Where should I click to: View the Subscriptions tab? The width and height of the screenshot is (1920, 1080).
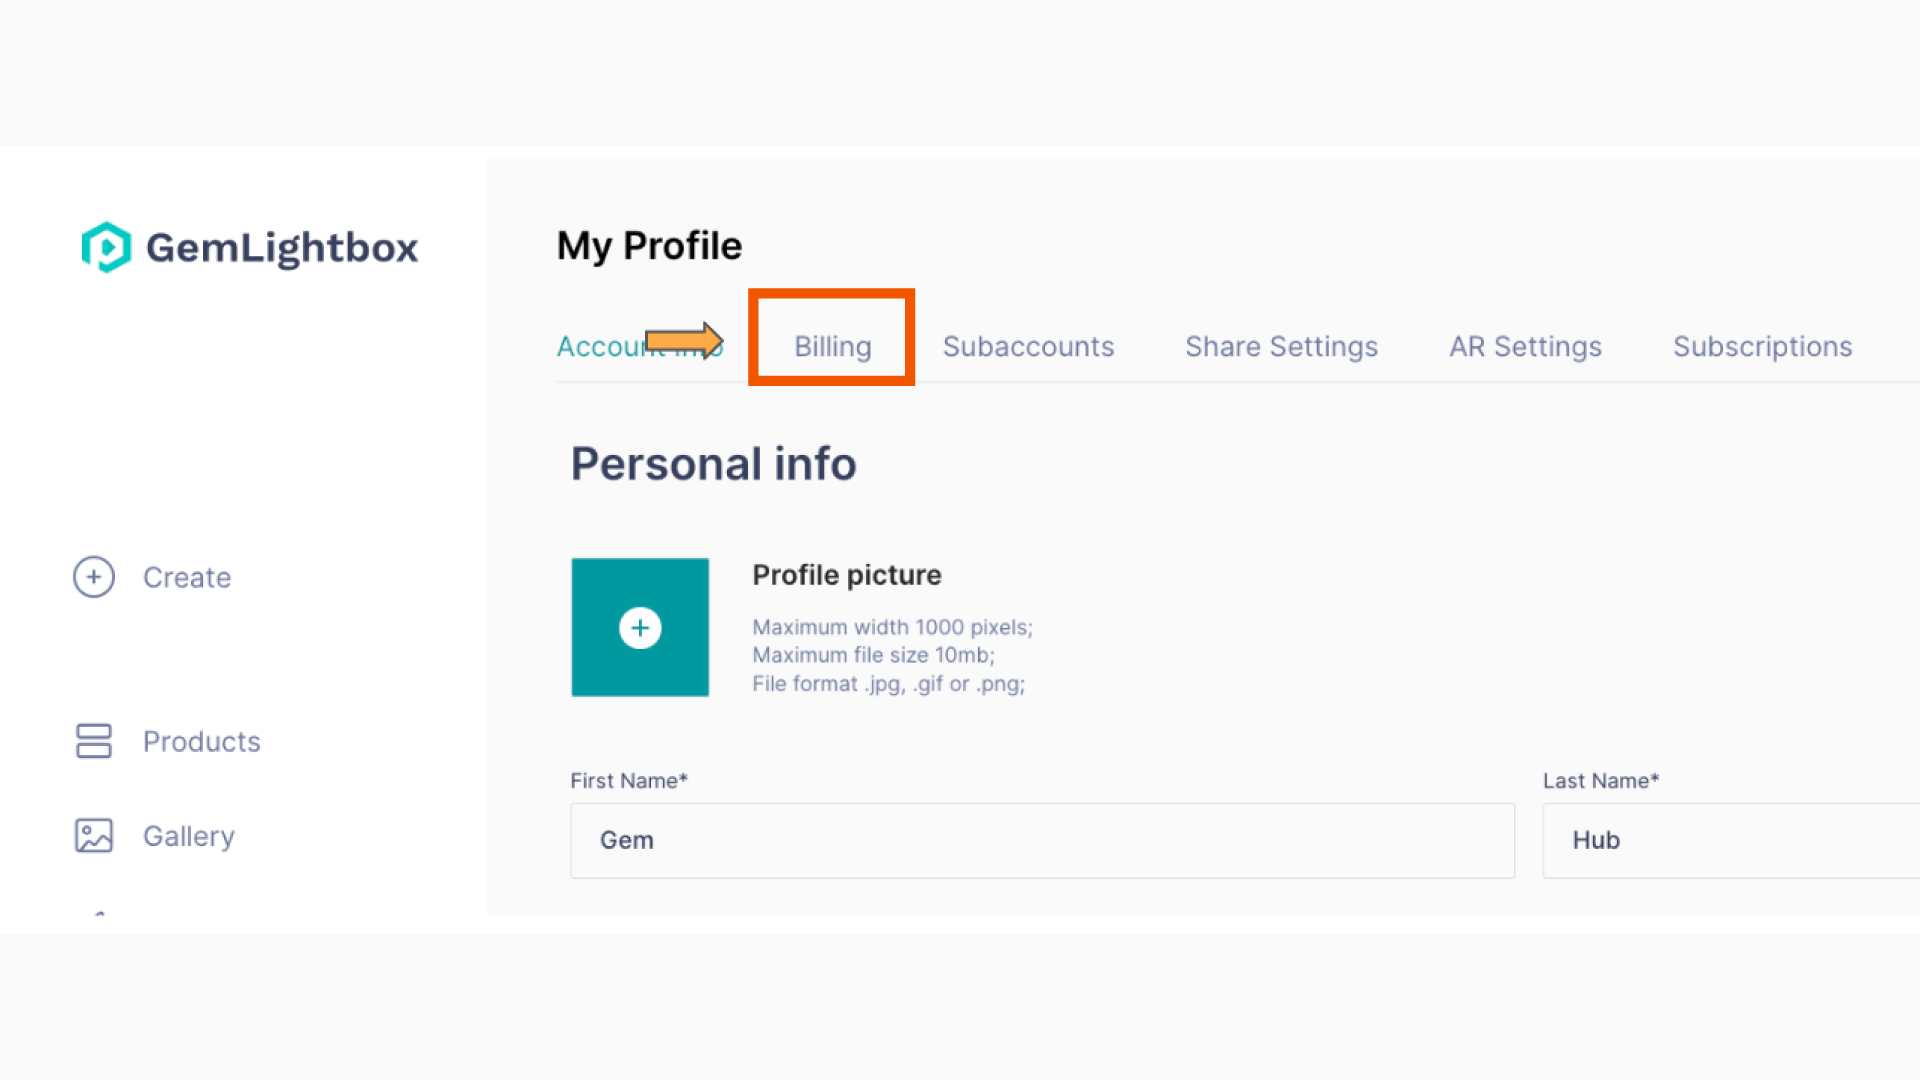point(1763,346)
